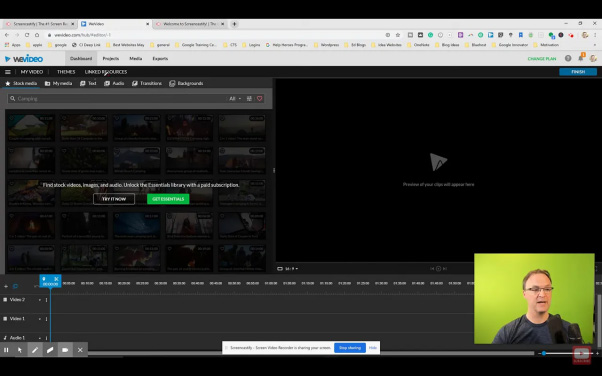
Task: Expand the Video 2 track dropdown arrow
Action: click(x=40, y=300)
